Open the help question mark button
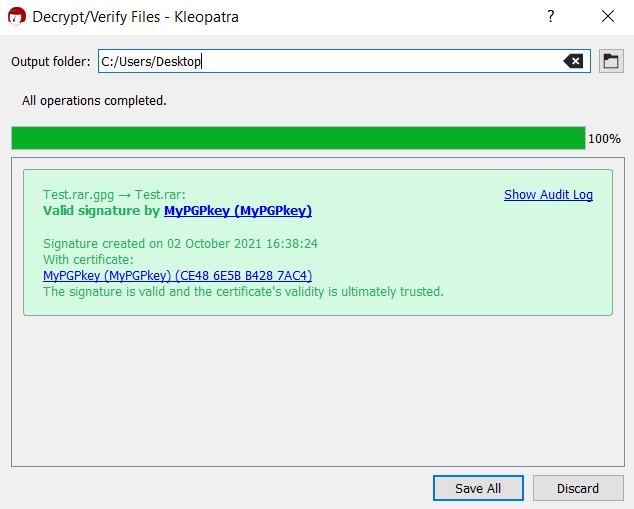This screenshot has width=634, height=509. tap(551, 16)
